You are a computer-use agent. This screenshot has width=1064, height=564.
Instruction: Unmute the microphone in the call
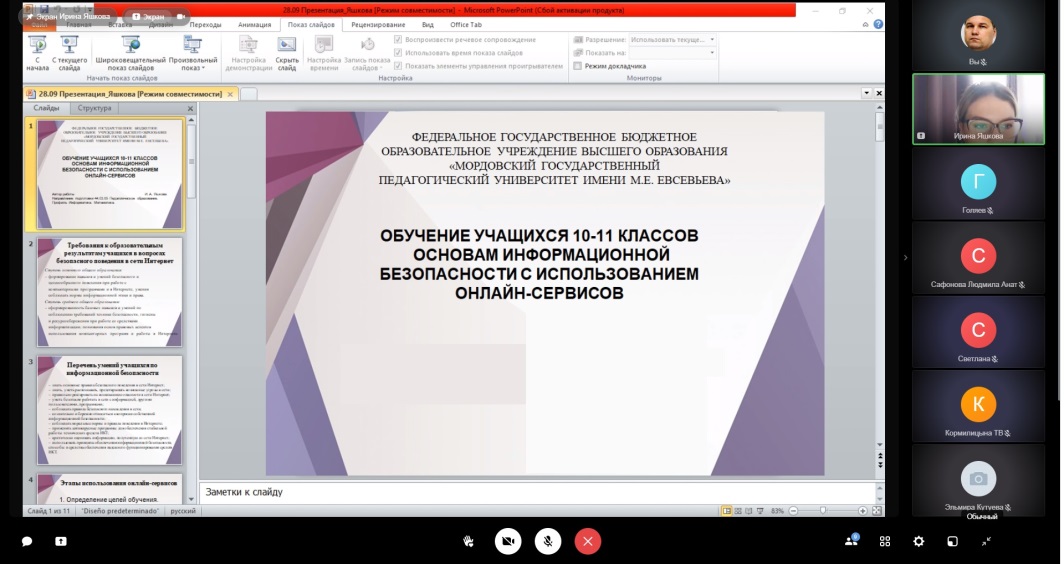[547, 541]
